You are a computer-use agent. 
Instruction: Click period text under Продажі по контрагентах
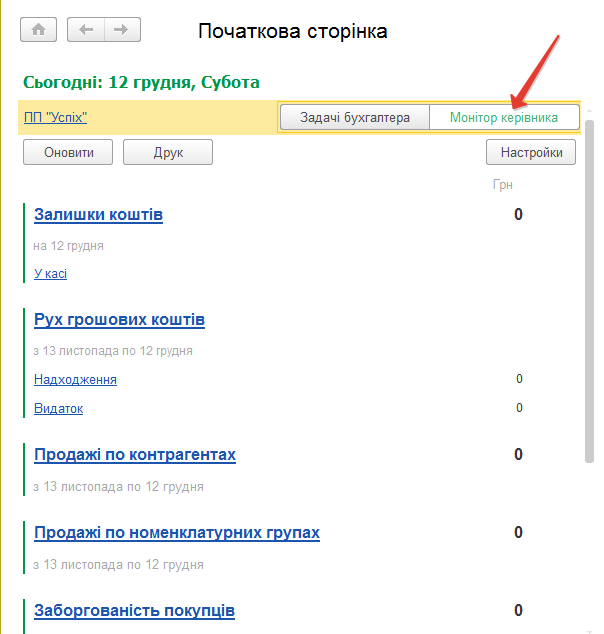point(118,486)
